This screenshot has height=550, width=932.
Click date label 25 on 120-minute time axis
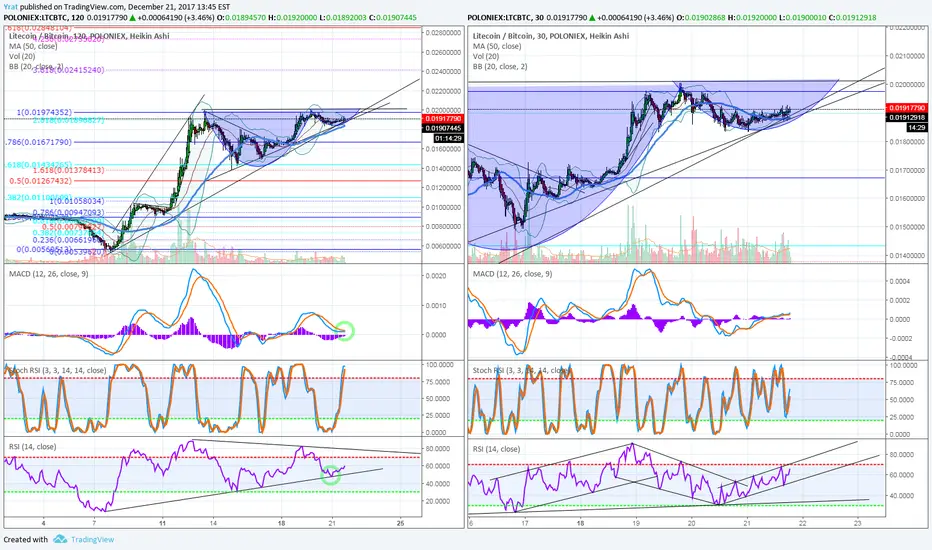pyautogui.click(x=400, y=523)
